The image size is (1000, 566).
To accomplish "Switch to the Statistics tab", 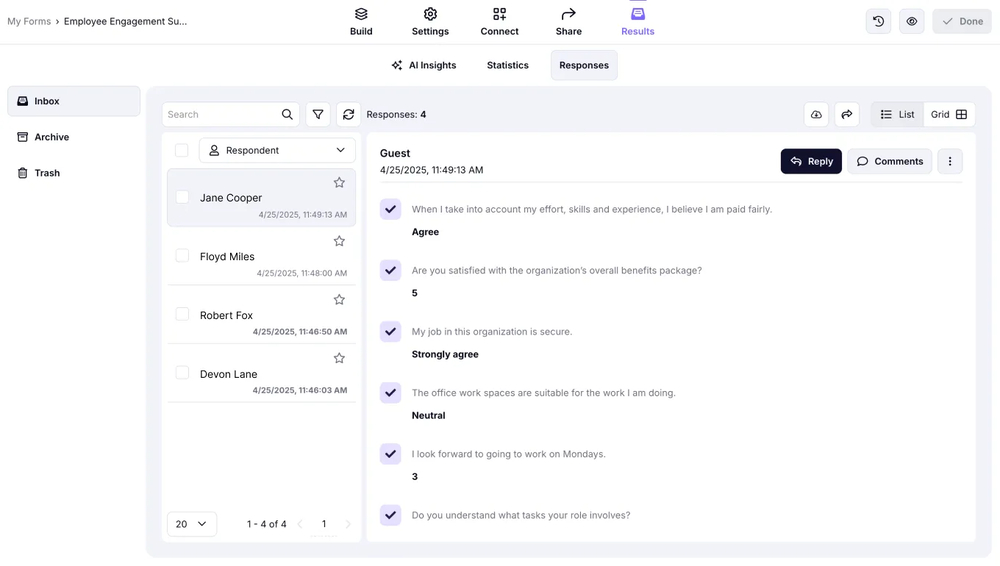I will tap(507, 65).
